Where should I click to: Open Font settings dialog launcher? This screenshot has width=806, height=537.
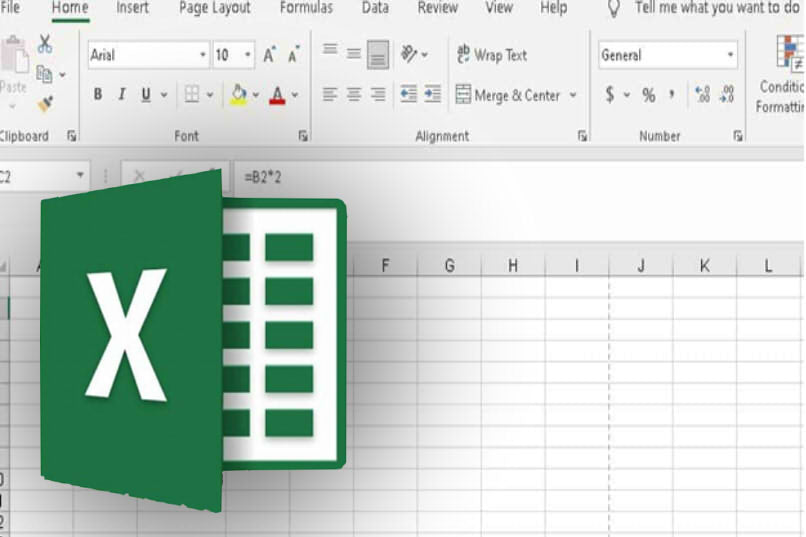pyautogui.click(x=303, y=136)
